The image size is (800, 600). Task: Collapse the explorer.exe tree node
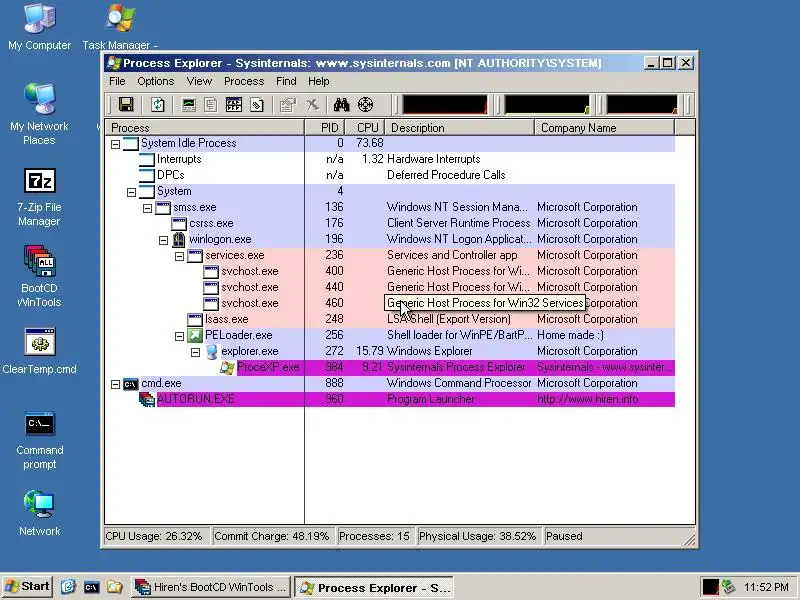click(x=195, y=352)
